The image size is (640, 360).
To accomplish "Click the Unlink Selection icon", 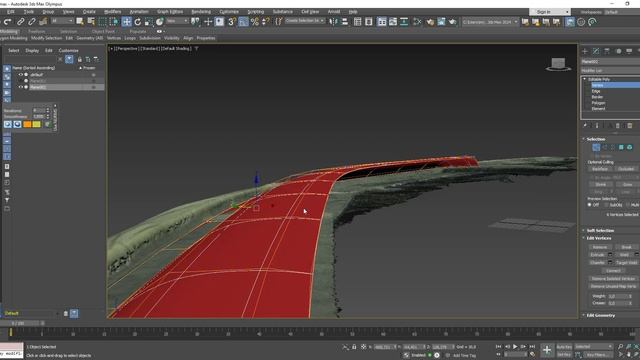I will [x=31, y=22].
